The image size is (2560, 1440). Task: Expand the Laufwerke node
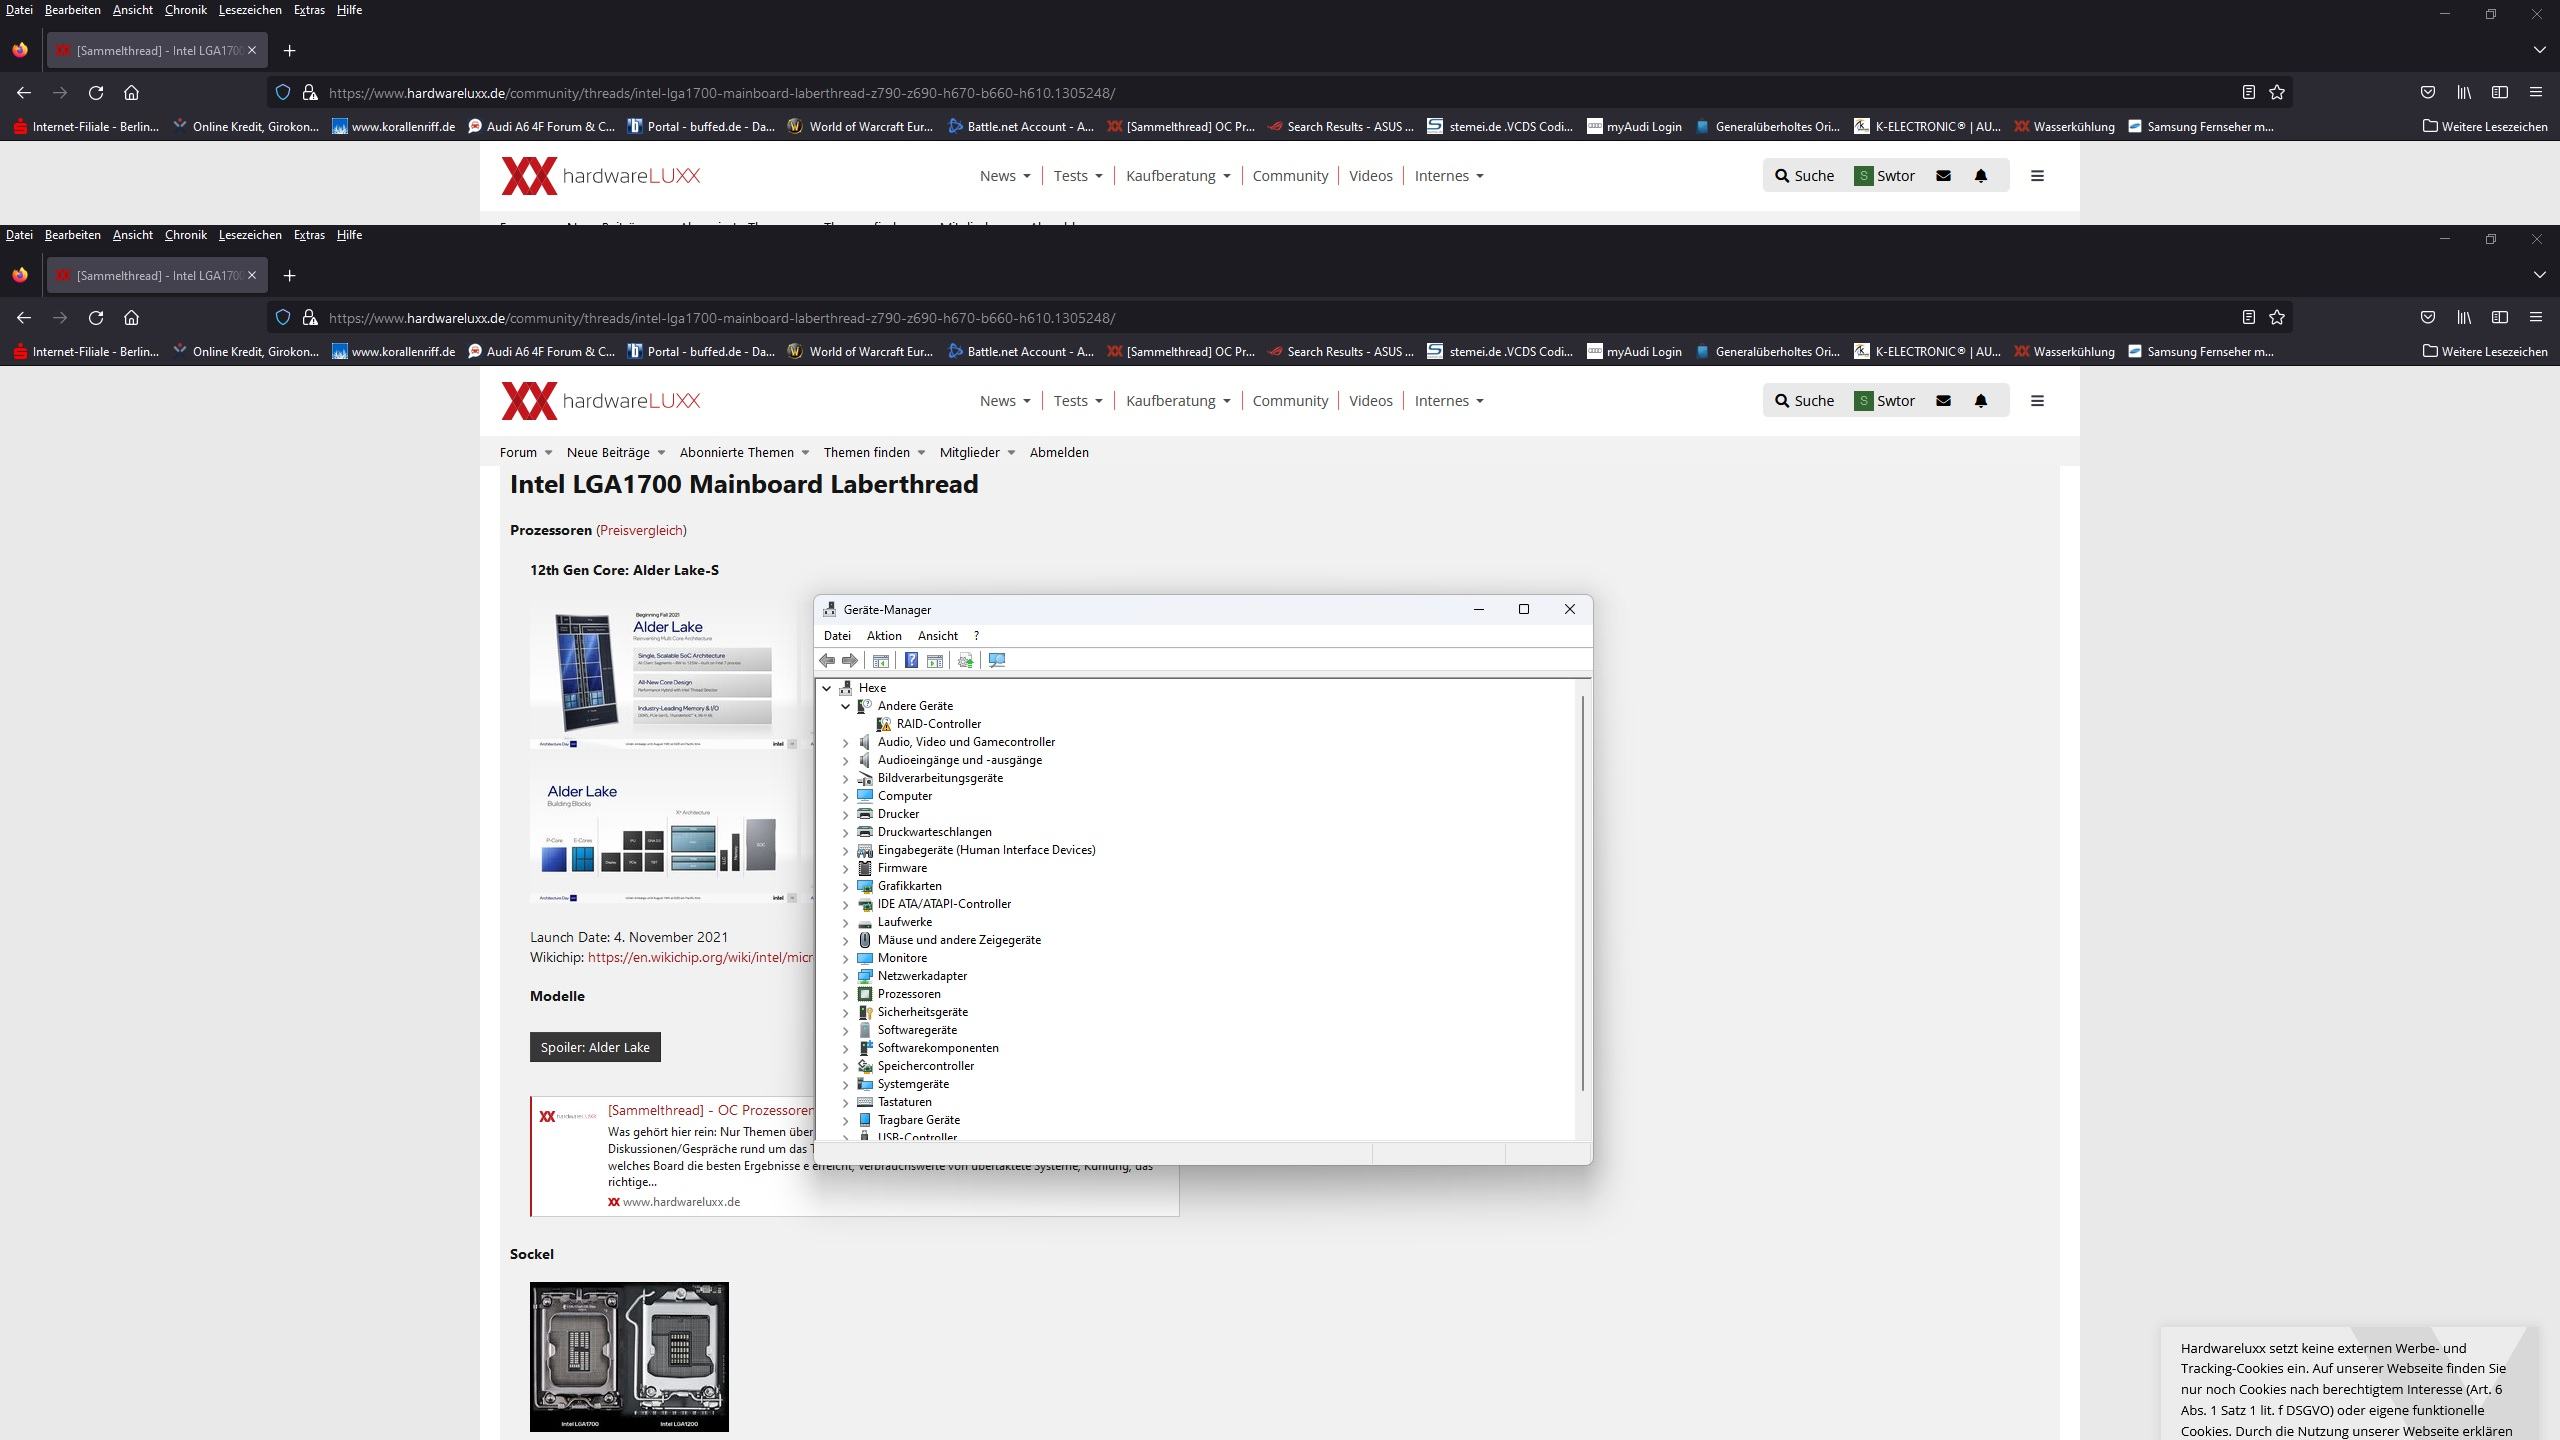[846, 922]
